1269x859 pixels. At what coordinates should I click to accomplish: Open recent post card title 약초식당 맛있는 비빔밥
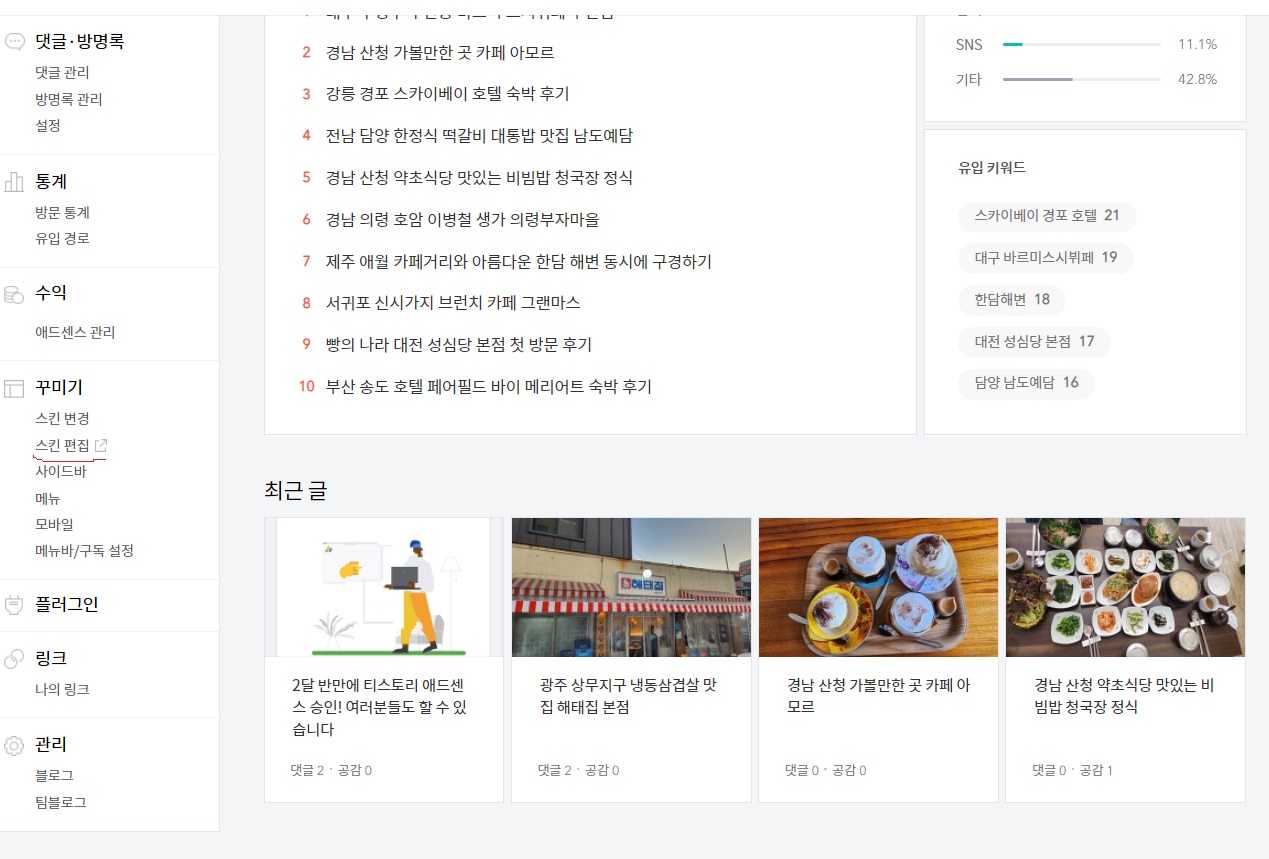pos(1124,697)
